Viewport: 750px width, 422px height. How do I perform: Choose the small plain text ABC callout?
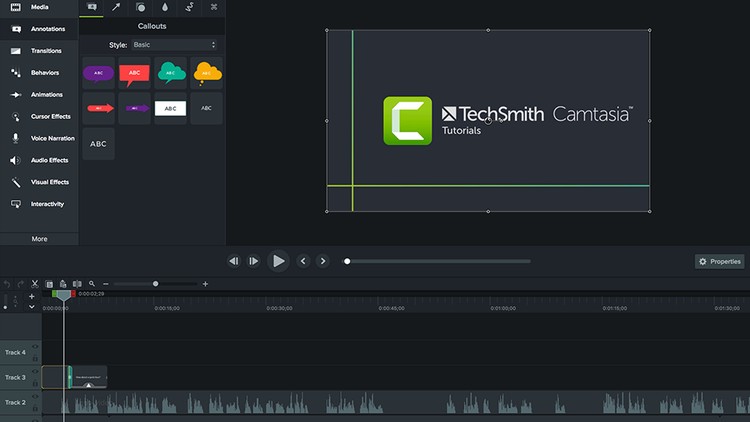(207, 109)
